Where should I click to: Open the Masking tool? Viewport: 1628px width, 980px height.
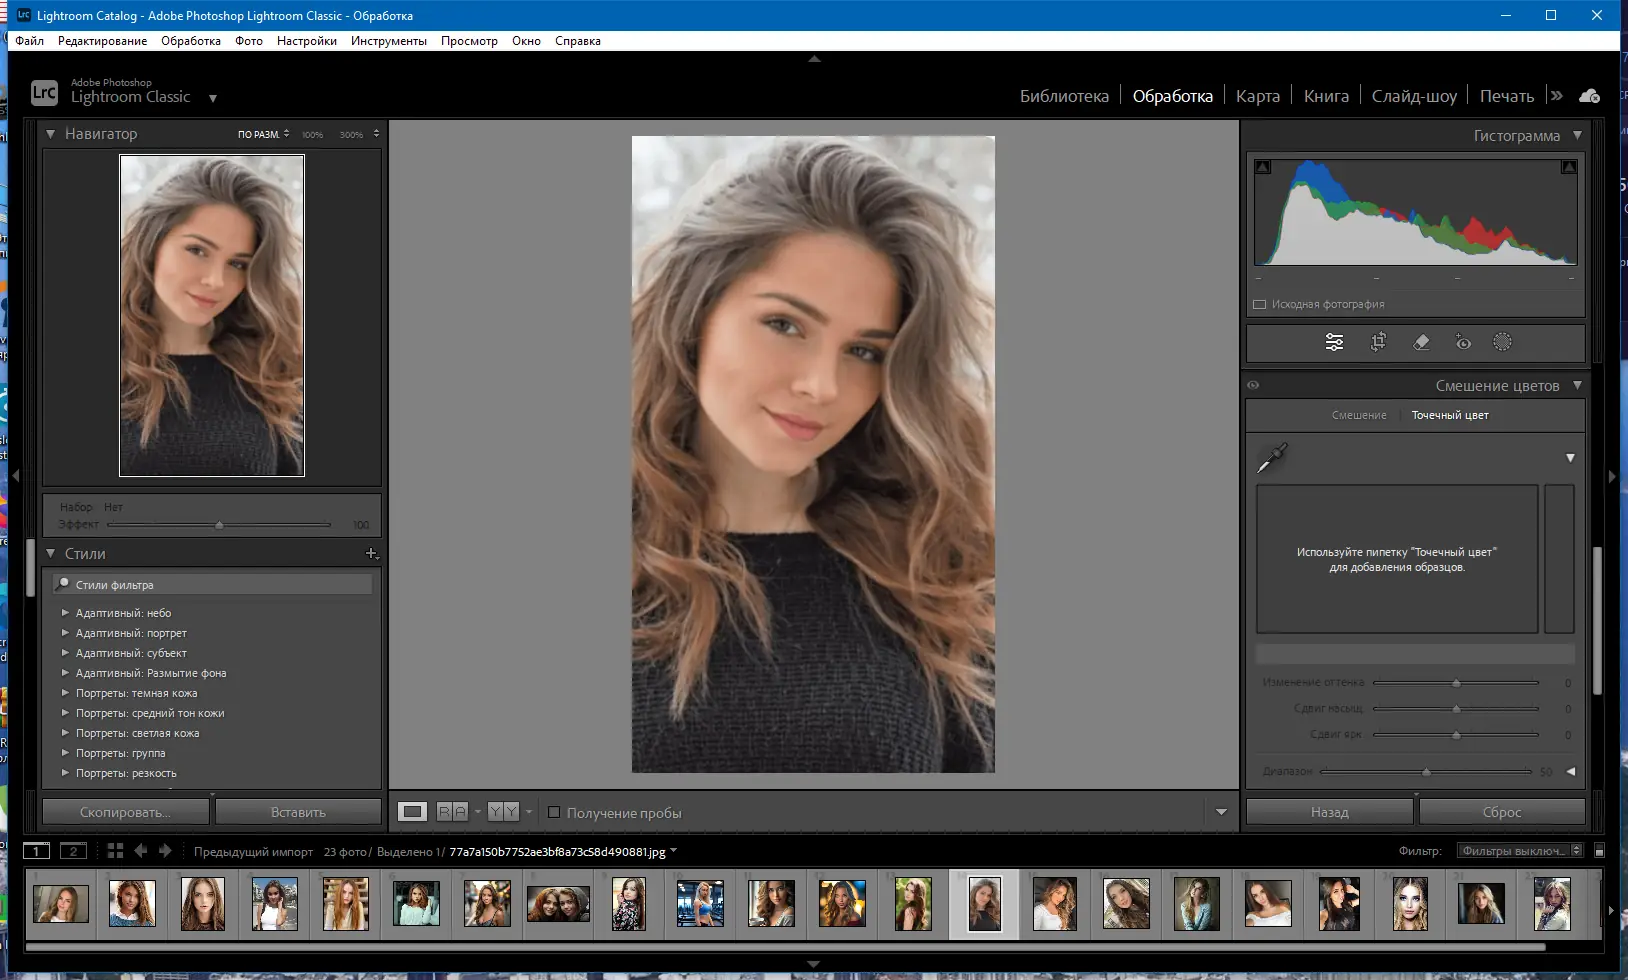pos(1502,342)
